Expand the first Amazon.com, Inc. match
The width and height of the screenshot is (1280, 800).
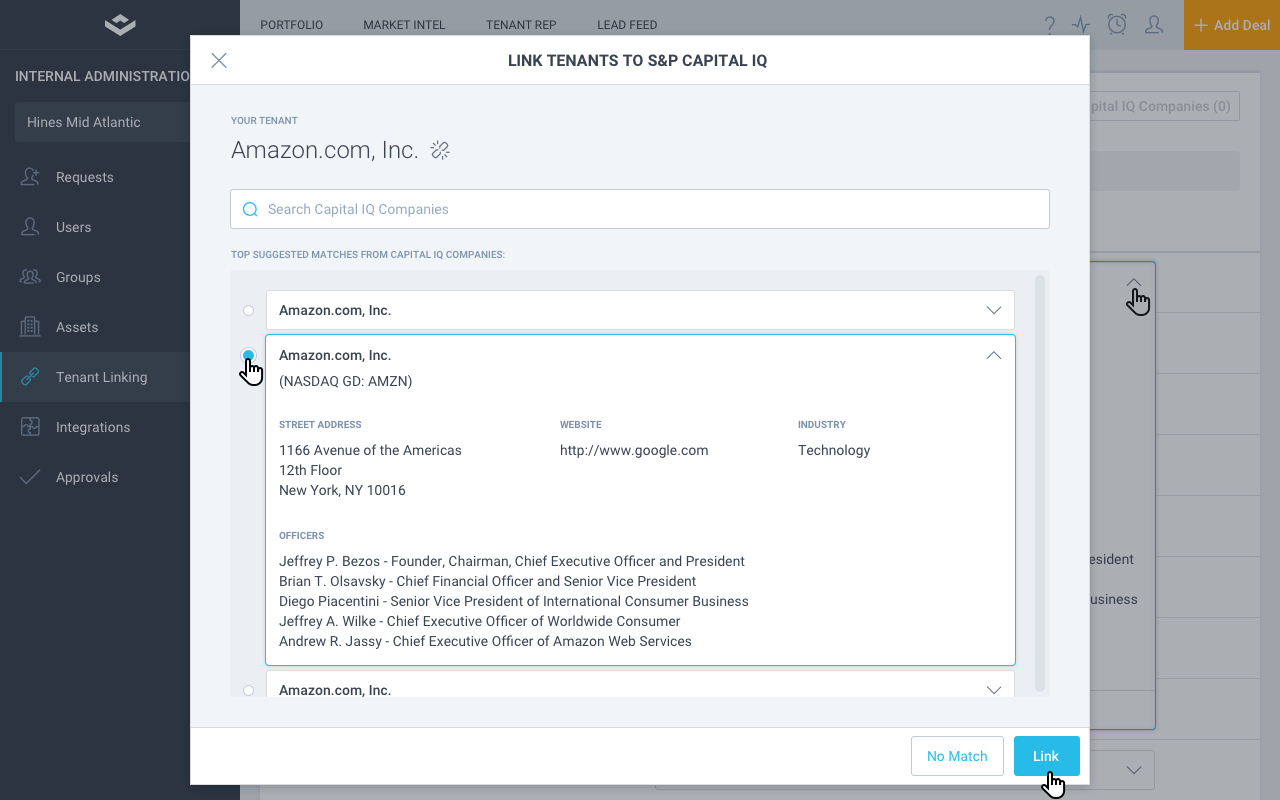[993, 310]
